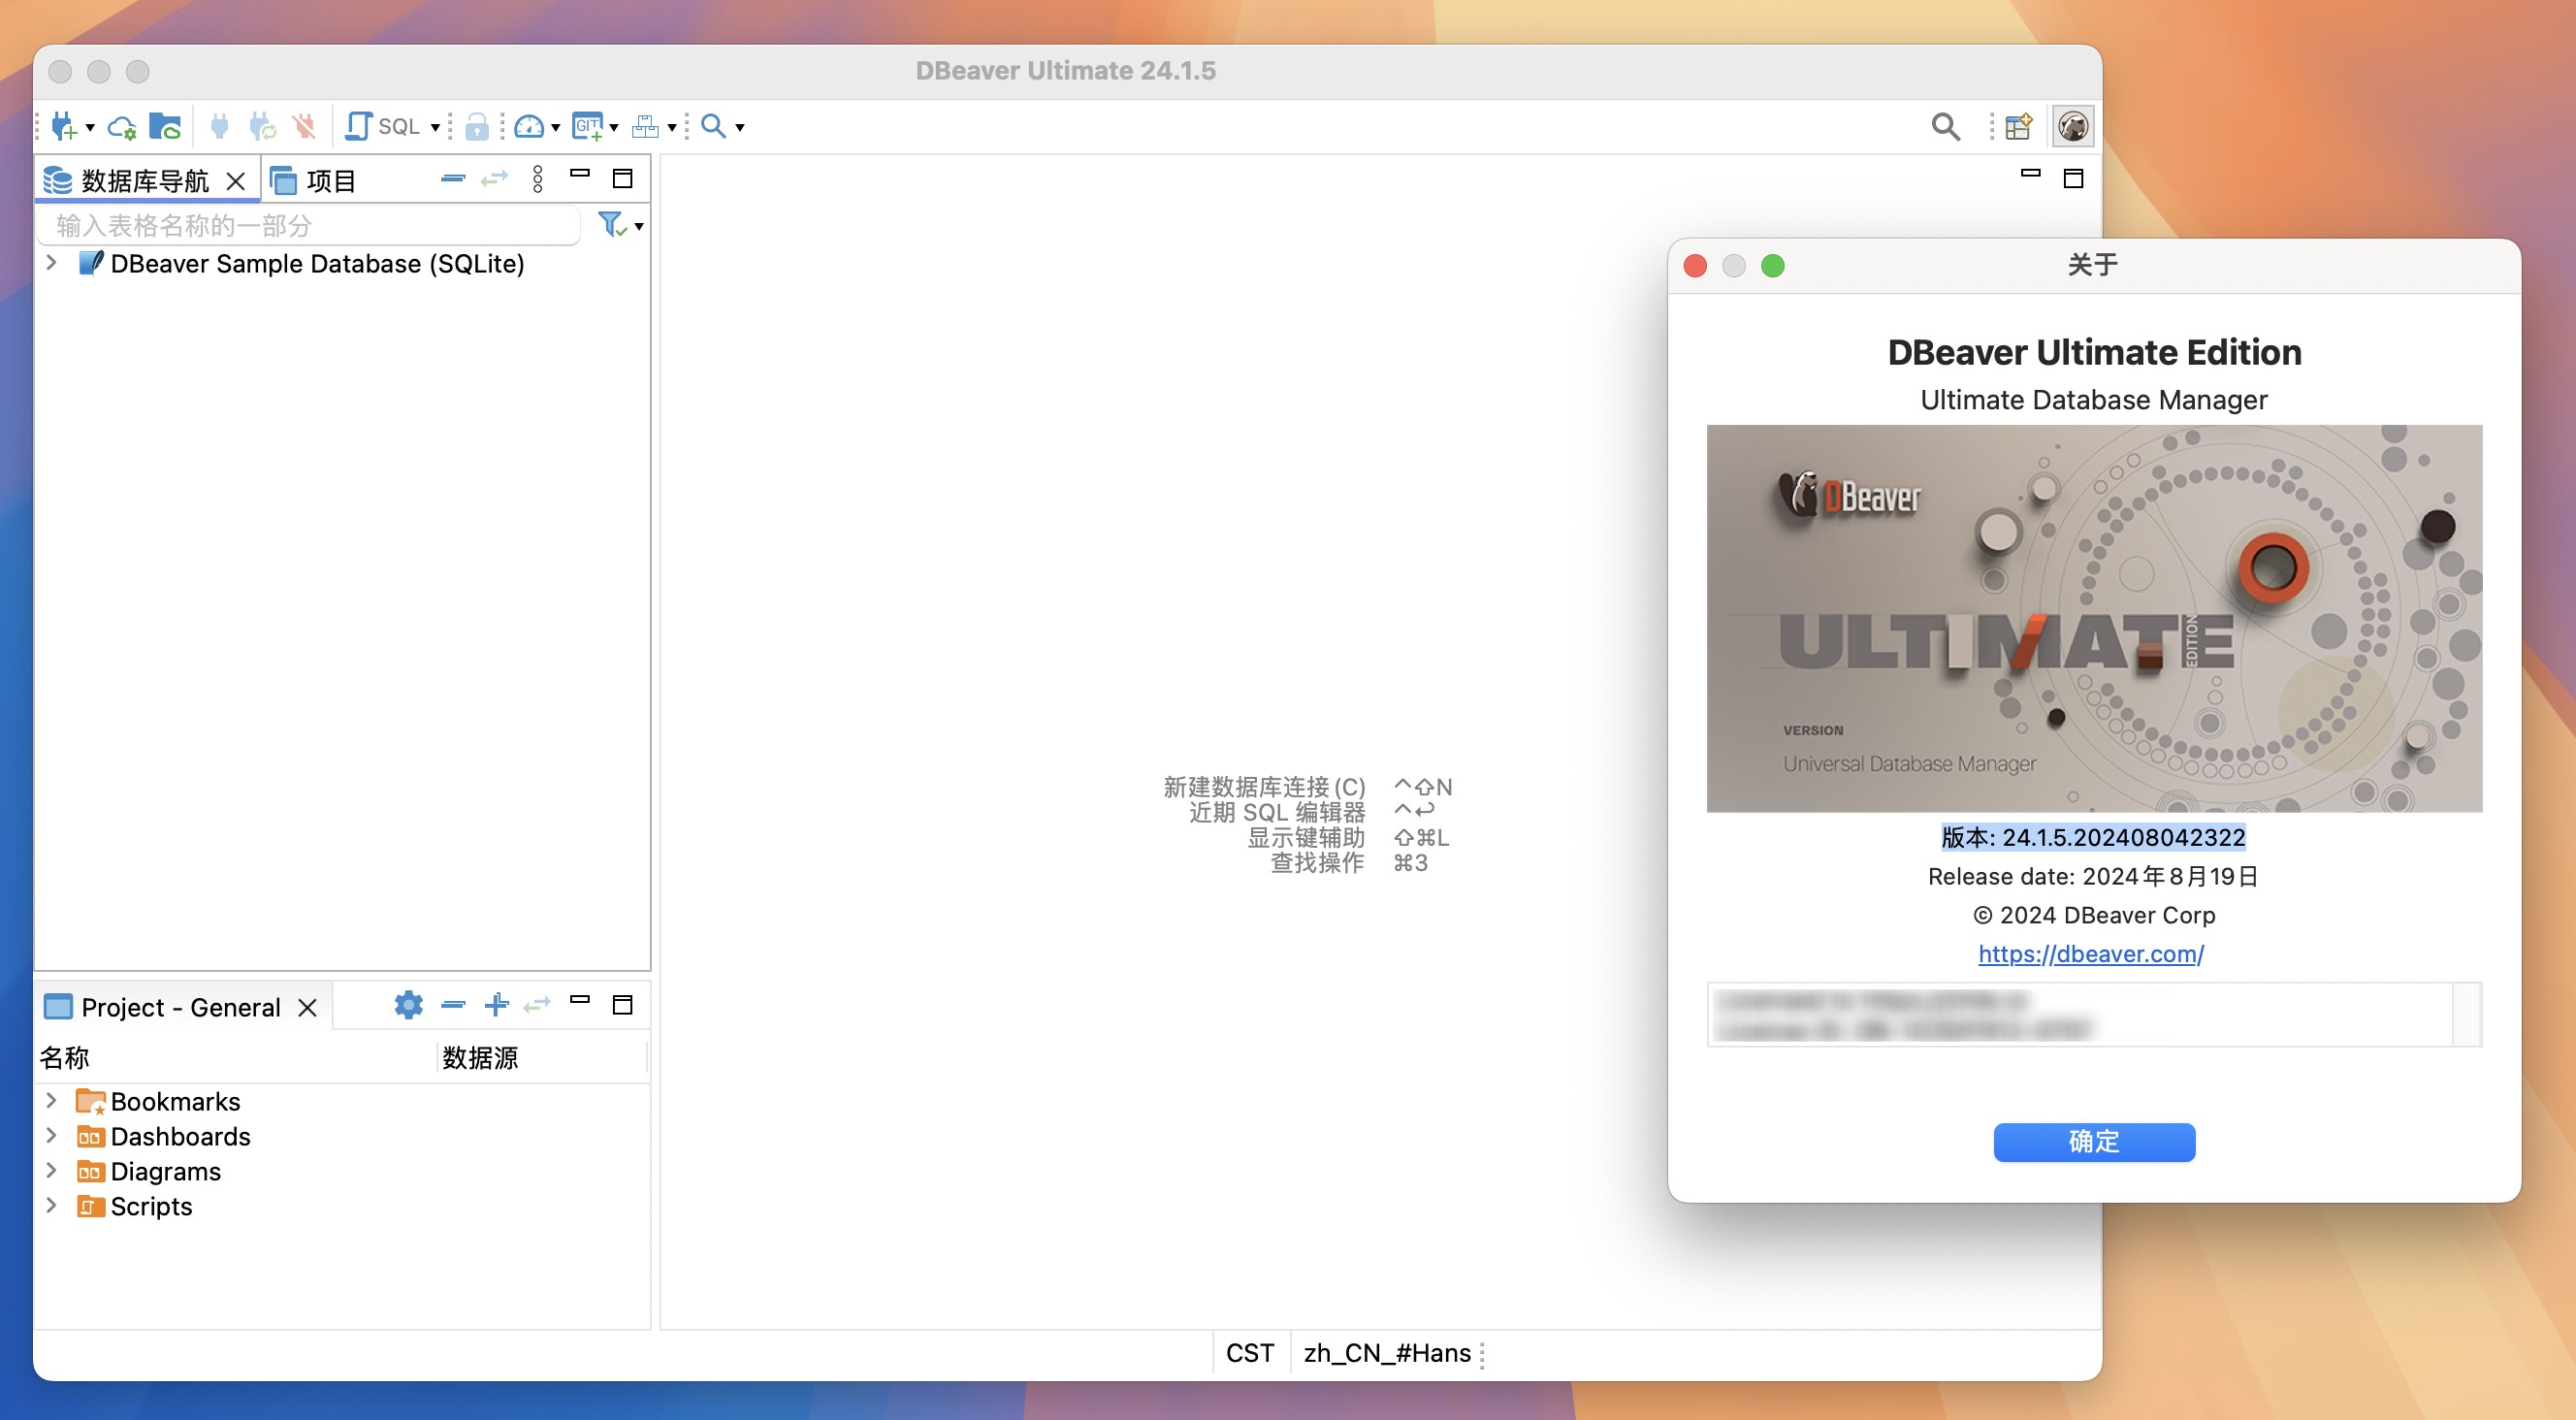Click the Connect plug toolbar icon

(220, 127)
